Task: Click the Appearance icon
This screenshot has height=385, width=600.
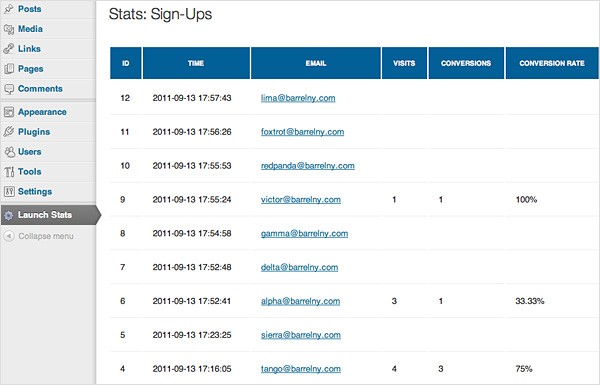Action: pyautogui.click(x=9, y=112)
